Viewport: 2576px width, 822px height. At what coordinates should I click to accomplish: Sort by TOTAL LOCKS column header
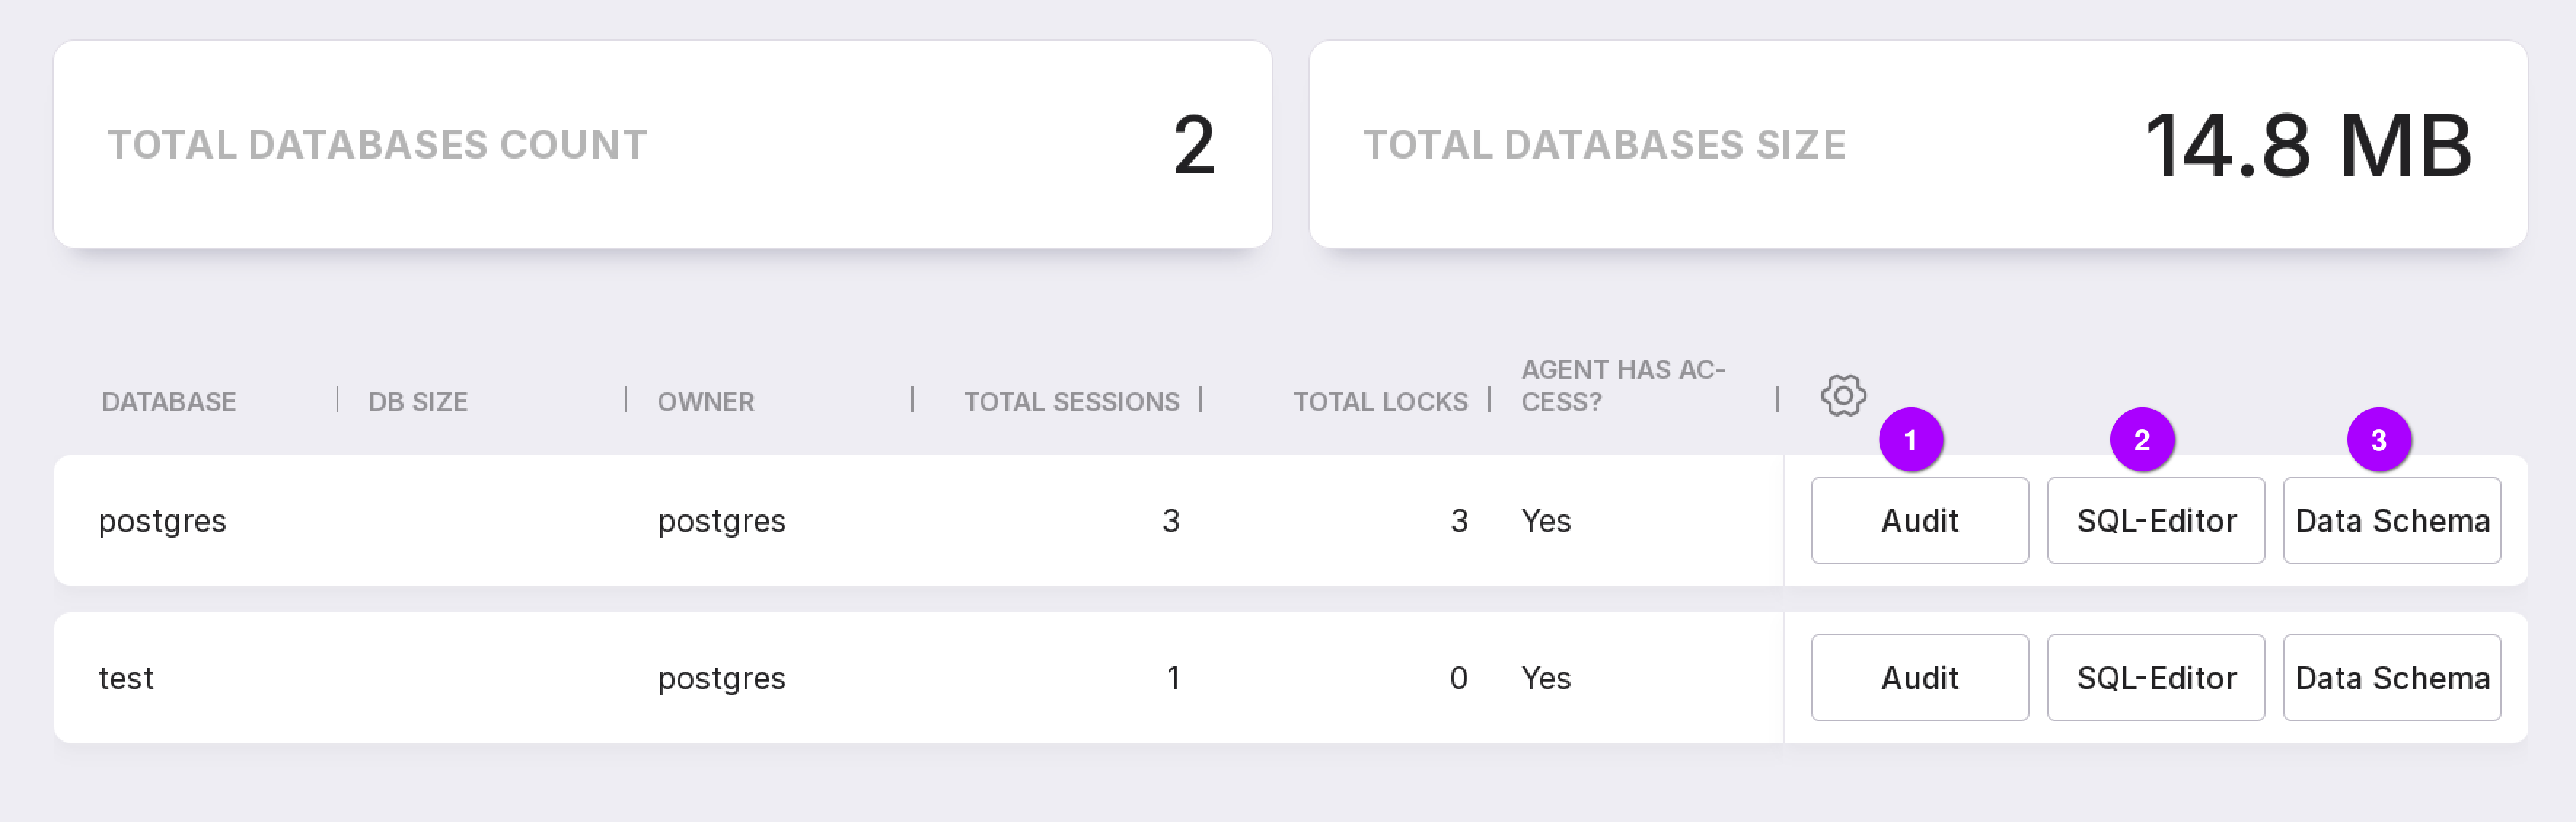coord(1380,402)
